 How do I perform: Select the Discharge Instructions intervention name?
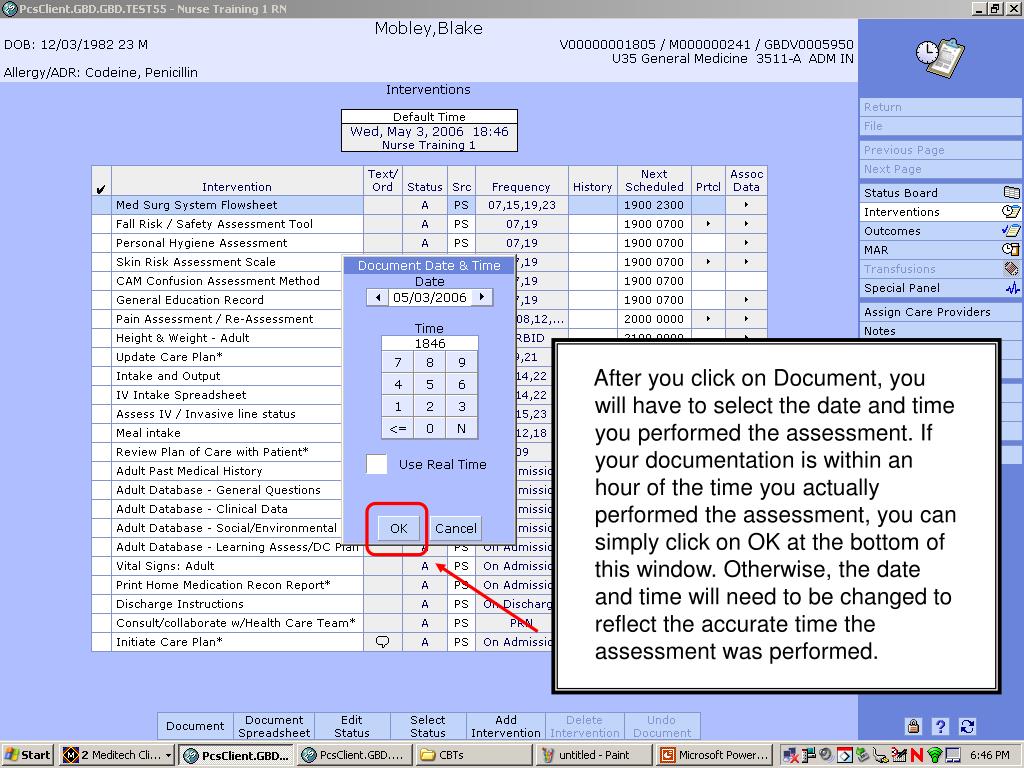pyautogui.click(x=180, y=604)
